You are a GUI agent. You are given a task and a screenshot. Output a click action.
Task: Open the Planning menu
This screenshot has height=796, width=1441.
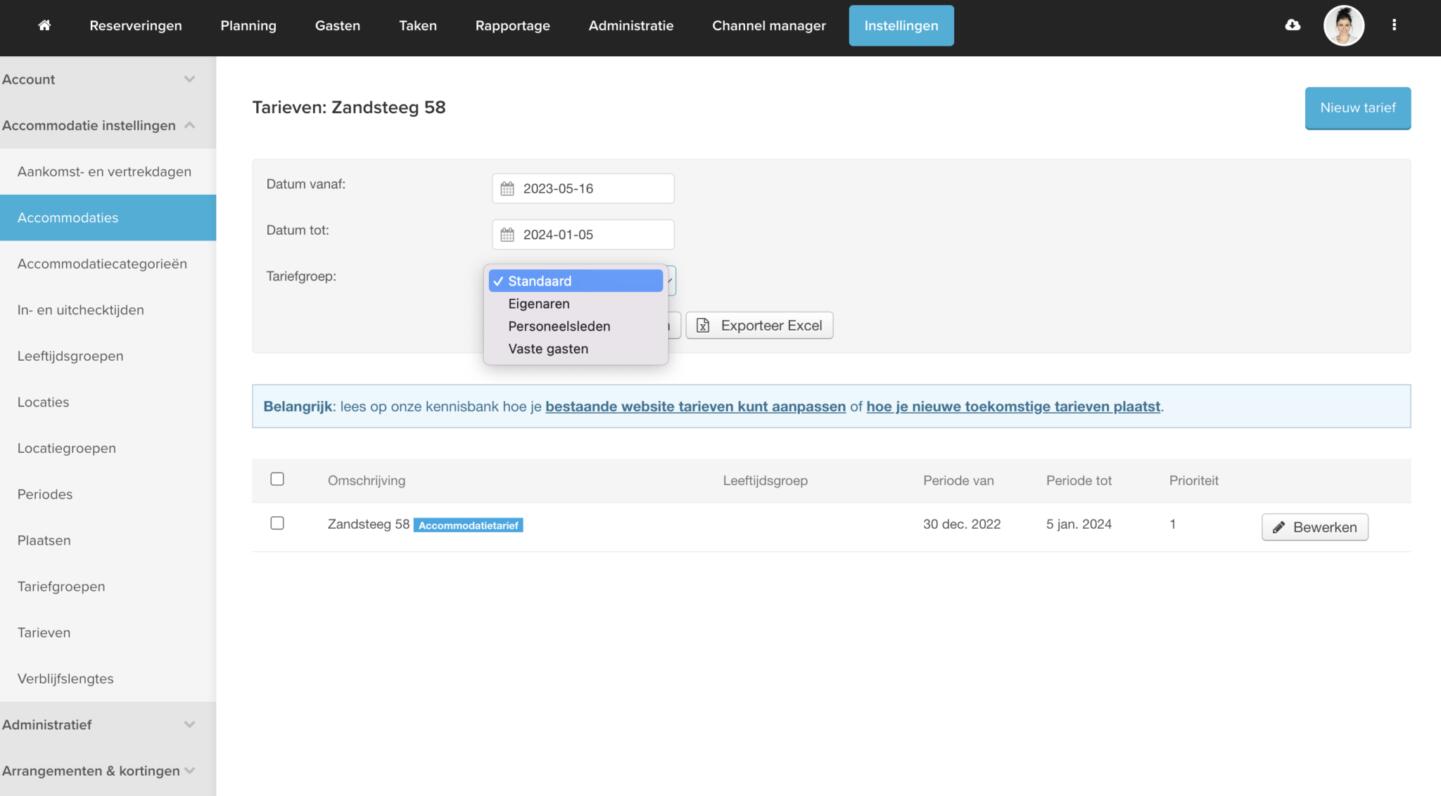pos(248,26)
